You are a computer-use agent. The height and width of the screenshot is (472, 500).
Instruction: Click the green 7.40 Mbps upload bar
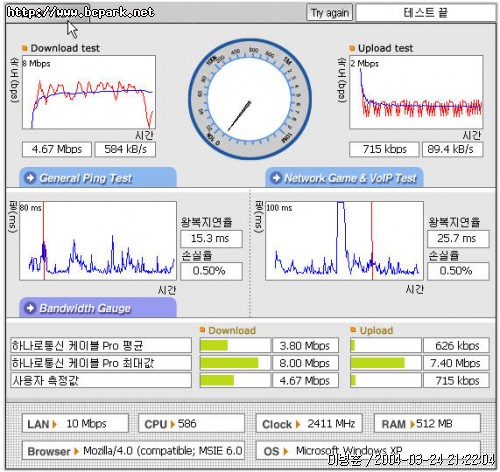[x=378, y=363]
